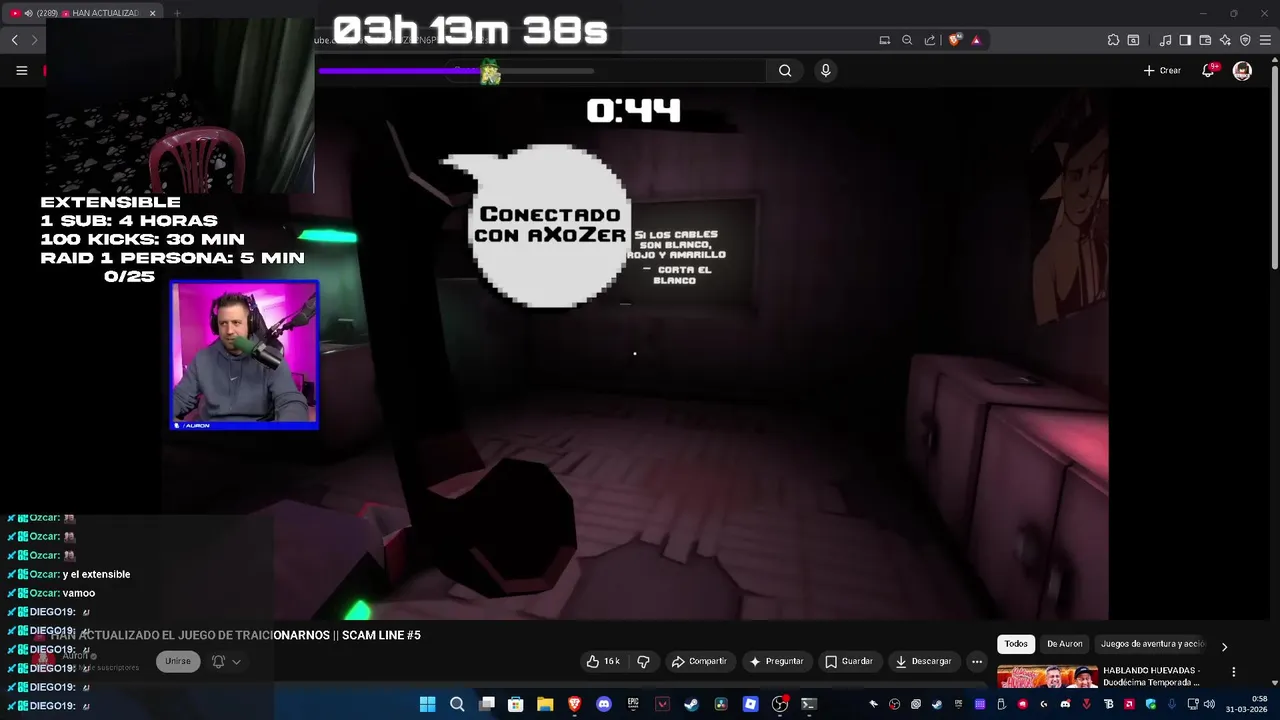Image resolution: width=1280 pixels, height=720 pixels.
Task: Open HABLANDO HUEVADAS video title link
Action: pos(1151,676)
